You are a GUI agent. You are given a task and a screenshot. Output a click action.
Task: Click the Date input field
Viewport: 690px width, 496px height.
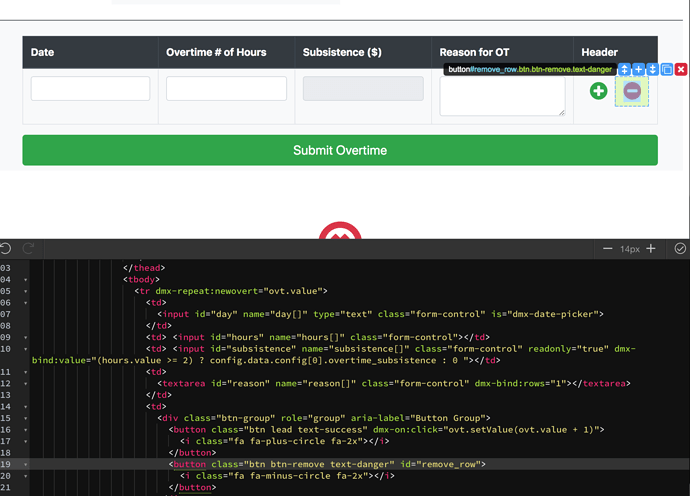90,88
